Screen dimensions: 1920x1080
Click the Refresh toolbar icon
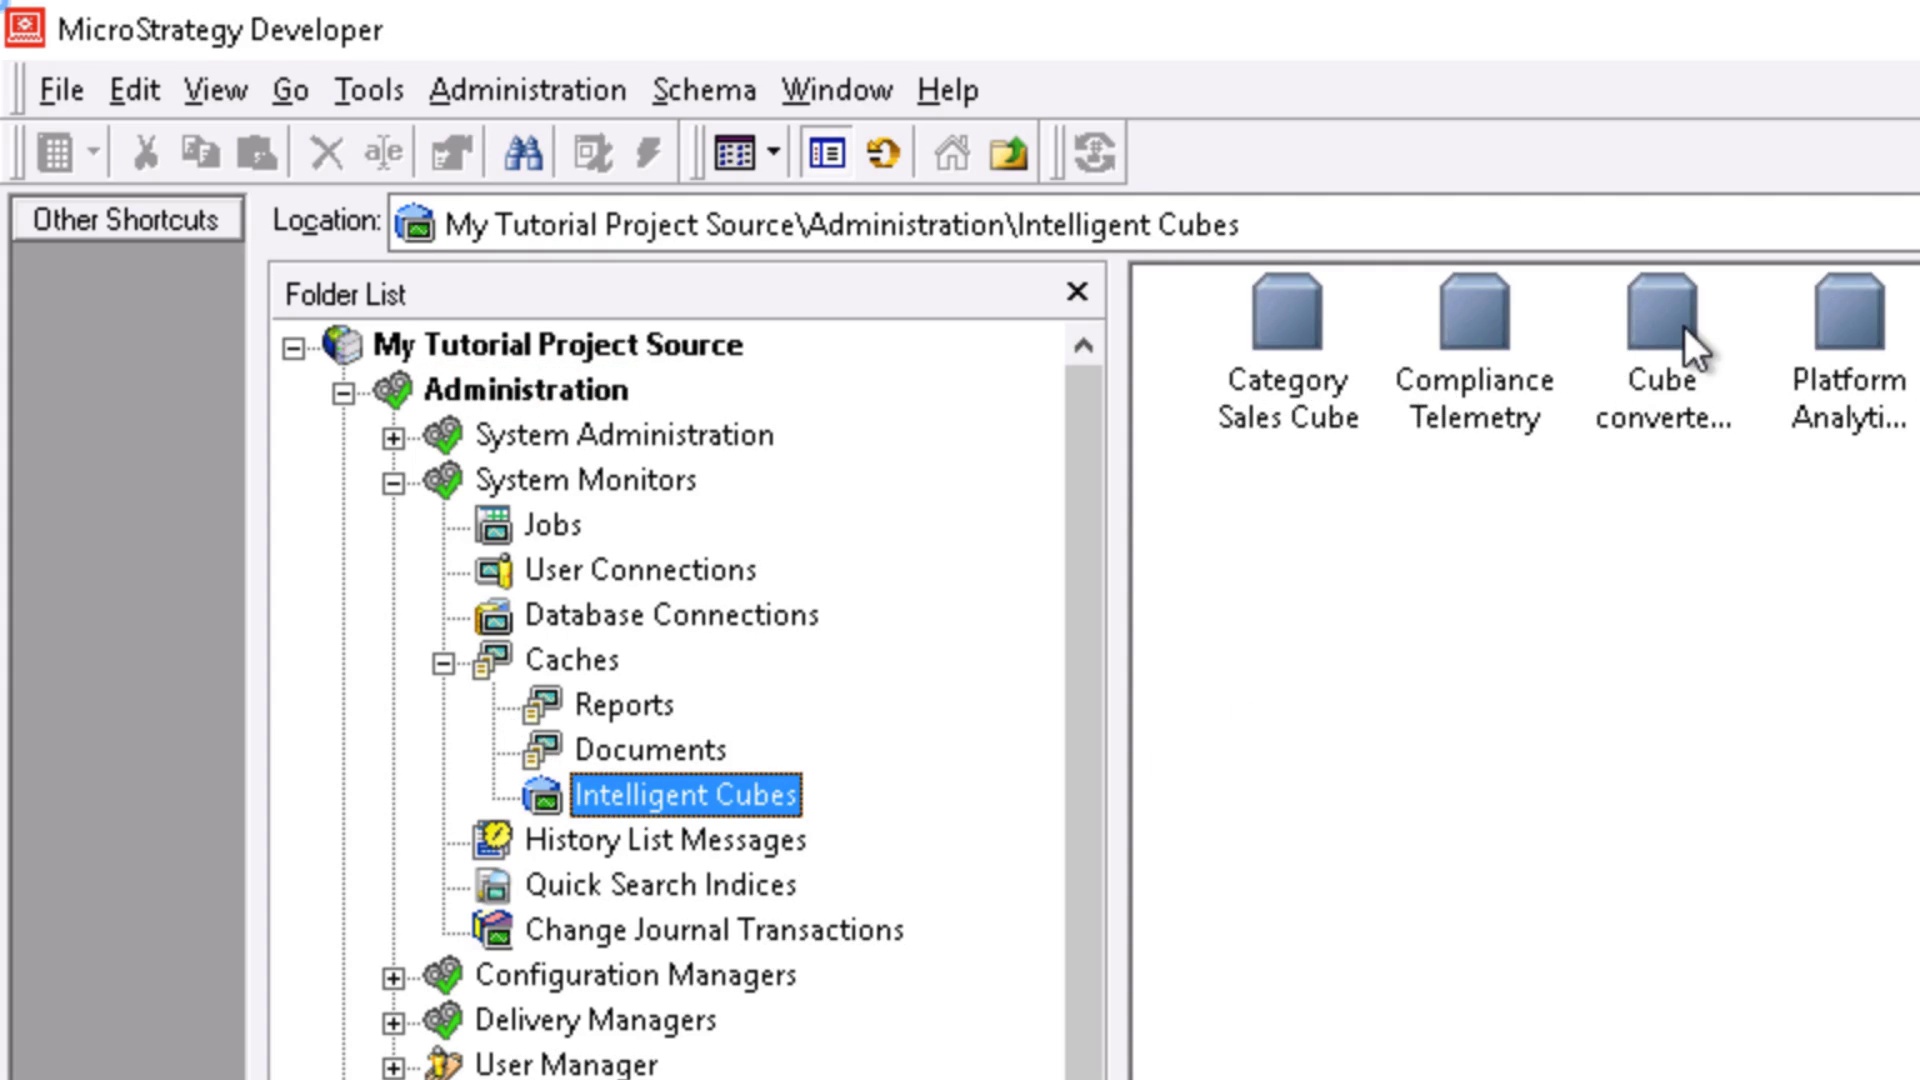click(x=883, y=153)
